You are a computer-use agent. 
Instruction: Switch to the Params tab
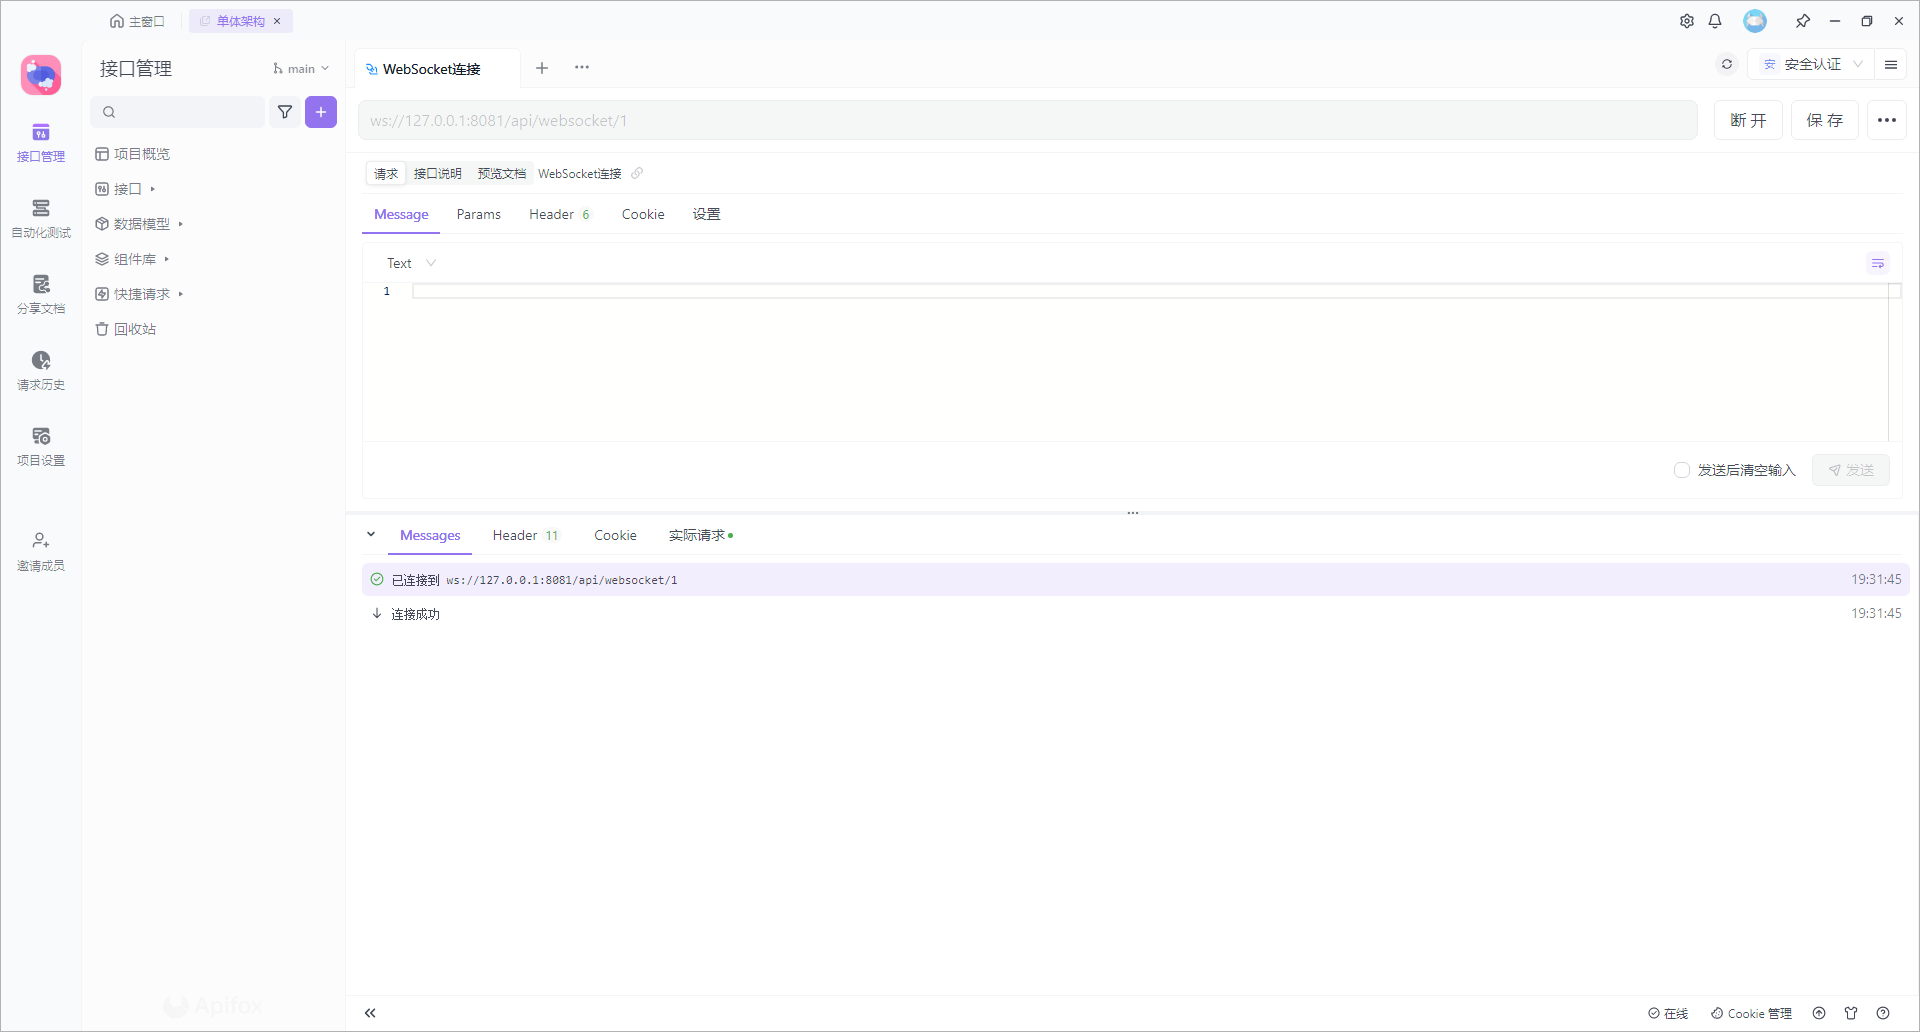click(x=478, y=214)
